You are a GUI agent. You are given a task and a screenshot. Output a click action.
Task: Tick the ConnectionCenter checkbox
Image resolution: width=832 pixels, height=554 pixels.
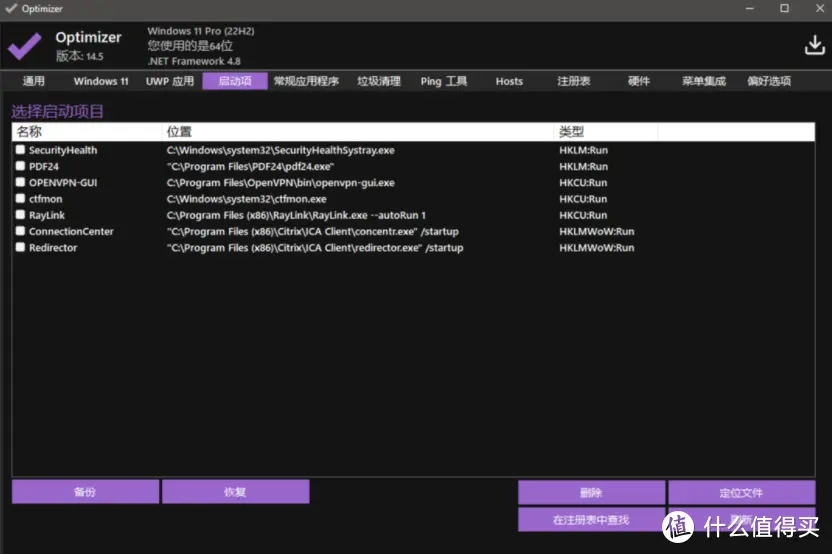(20, 231)
